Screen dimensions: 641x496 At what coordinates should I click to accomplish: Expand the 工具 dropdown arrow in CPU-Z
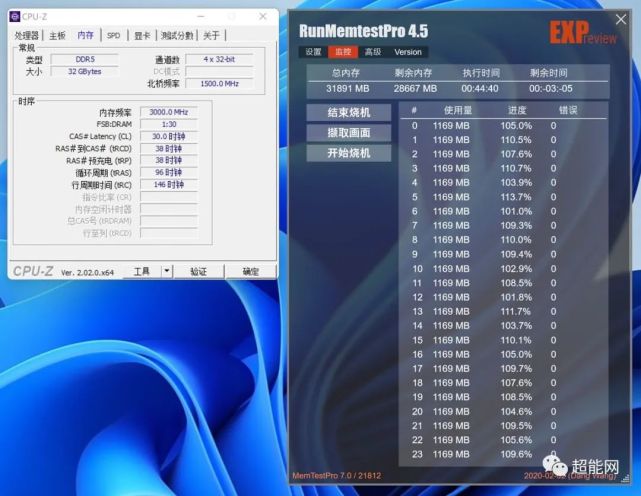(x=167, y=271)
